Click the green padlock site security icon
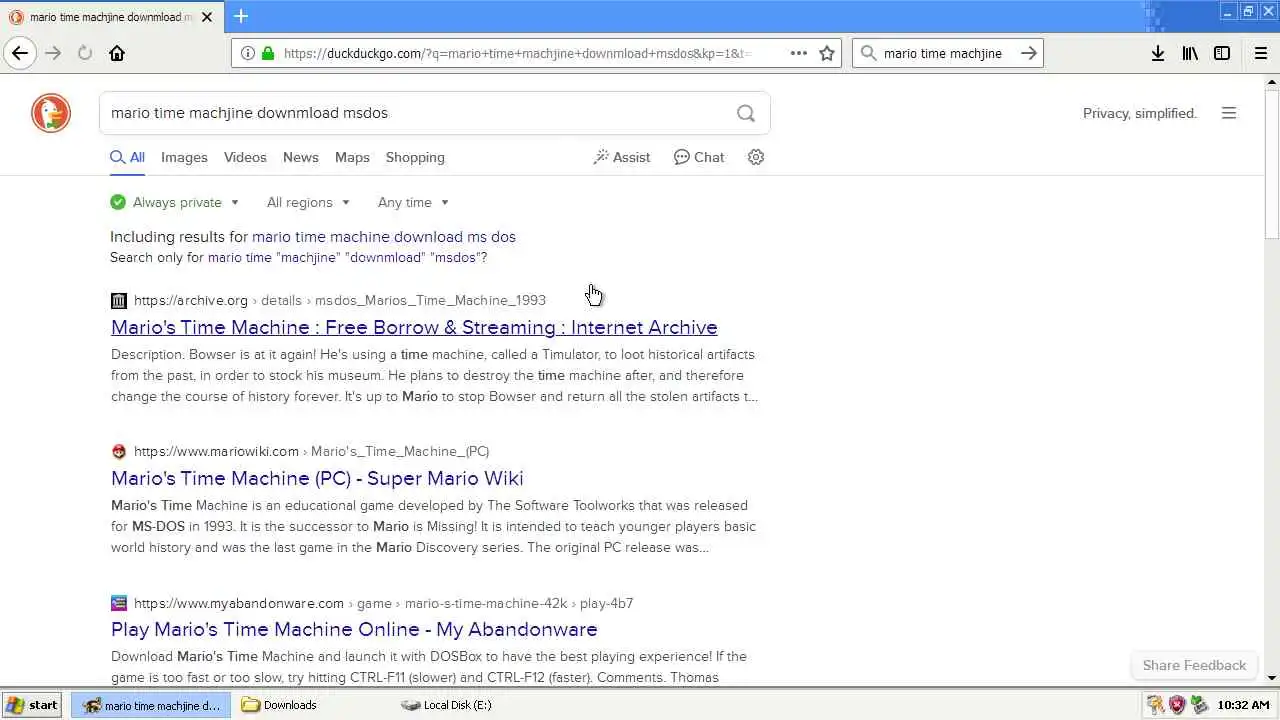 tap(267, 53)
